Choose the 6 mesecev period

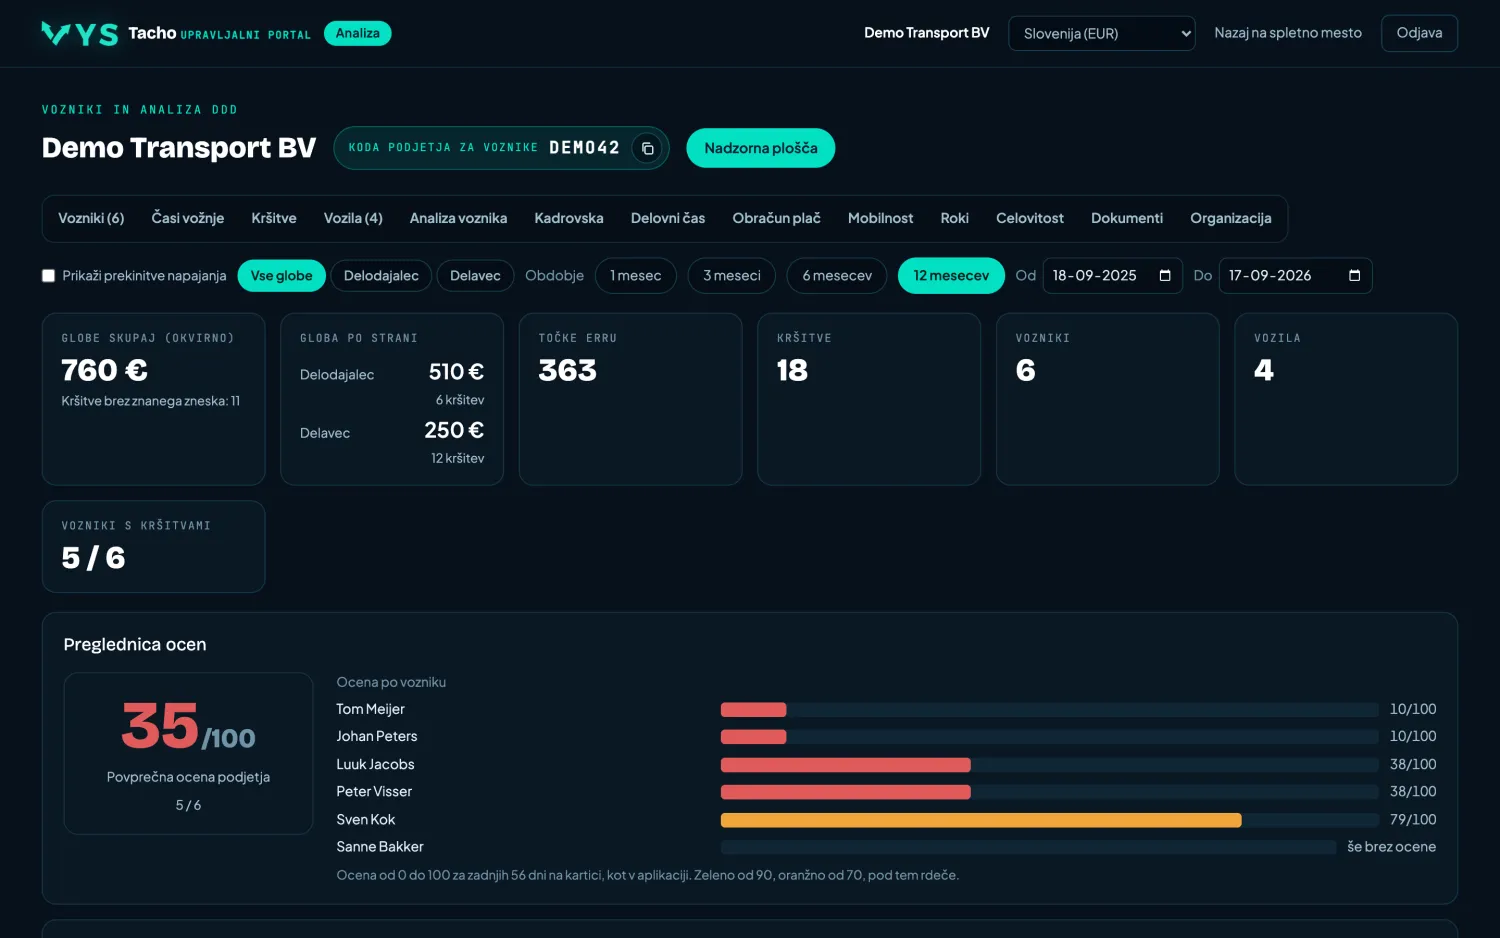837,275
